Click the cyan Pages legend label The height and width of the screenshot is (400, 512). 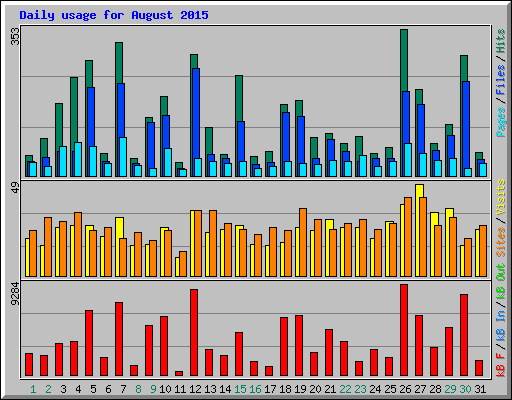tap(501, 122)
